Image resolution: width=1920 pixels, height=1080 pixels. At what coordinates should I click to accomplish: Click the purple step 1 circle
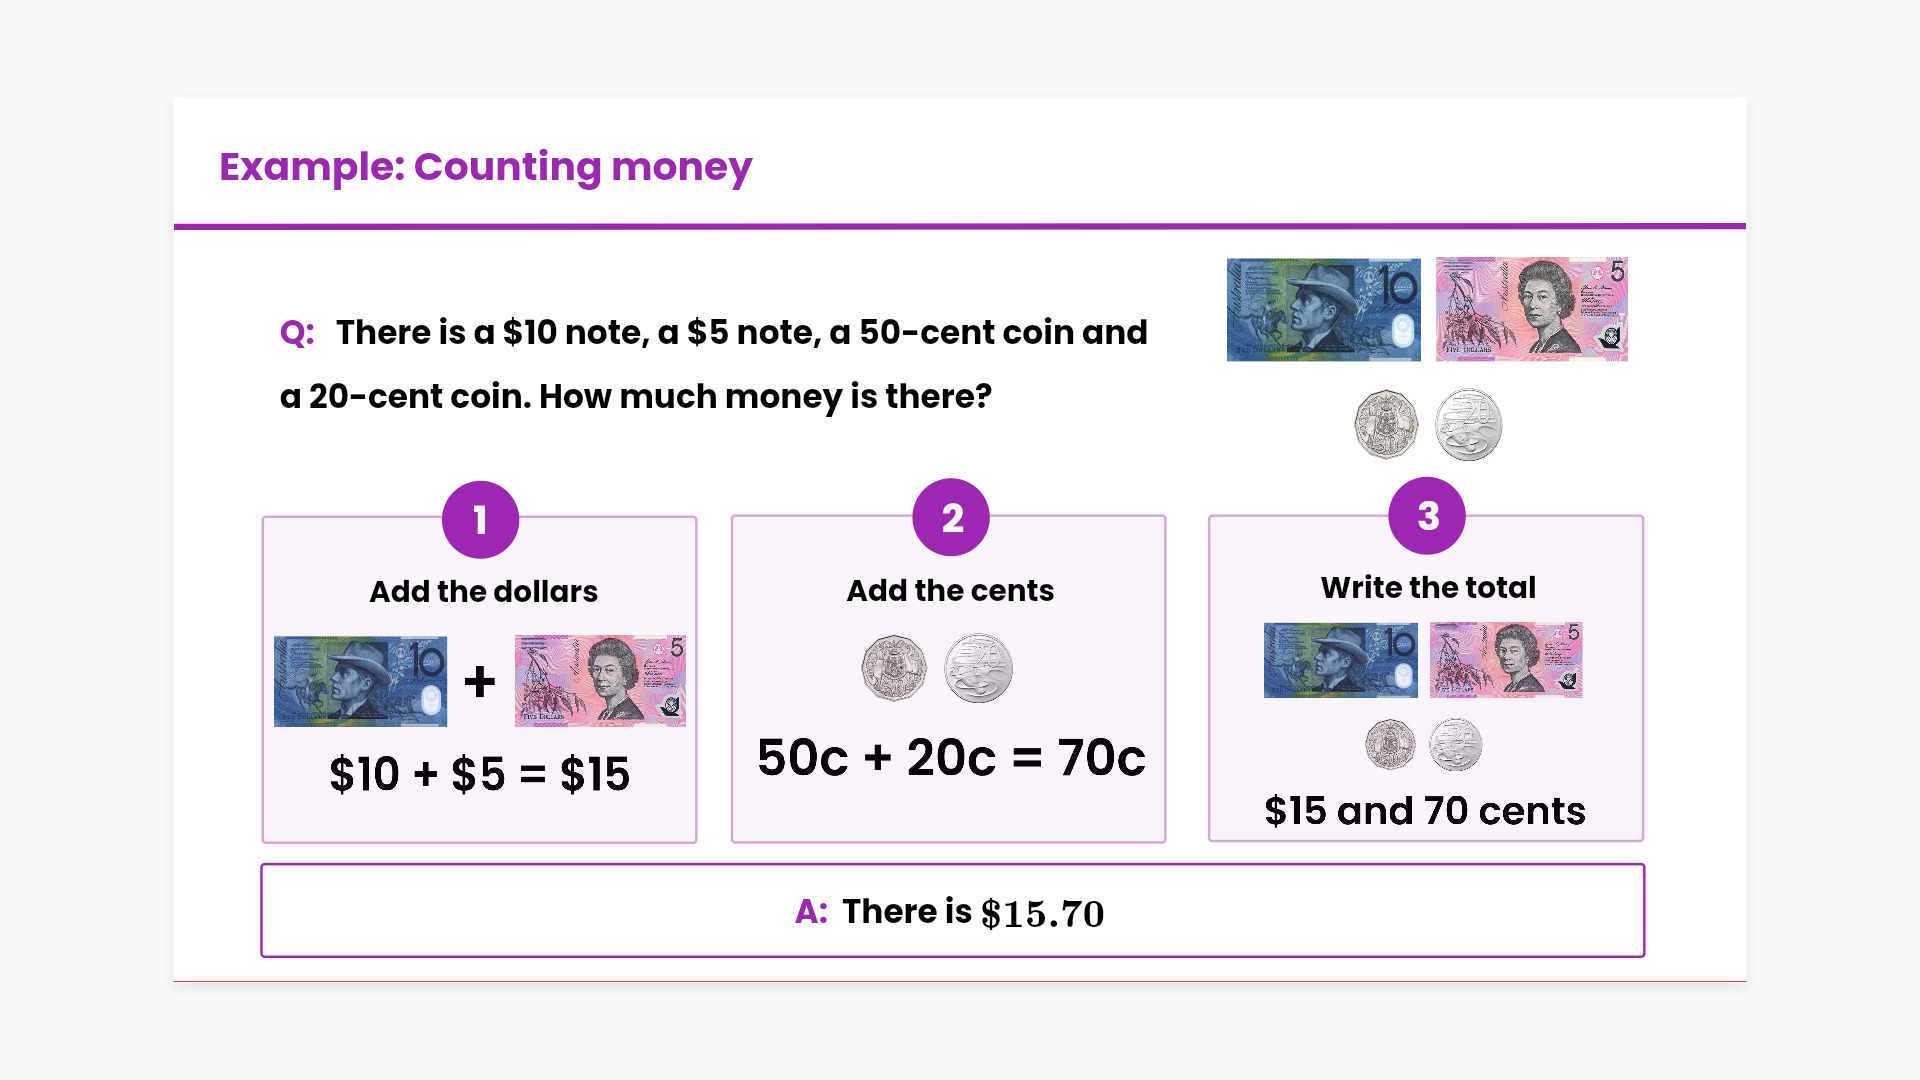click(480, 520)
